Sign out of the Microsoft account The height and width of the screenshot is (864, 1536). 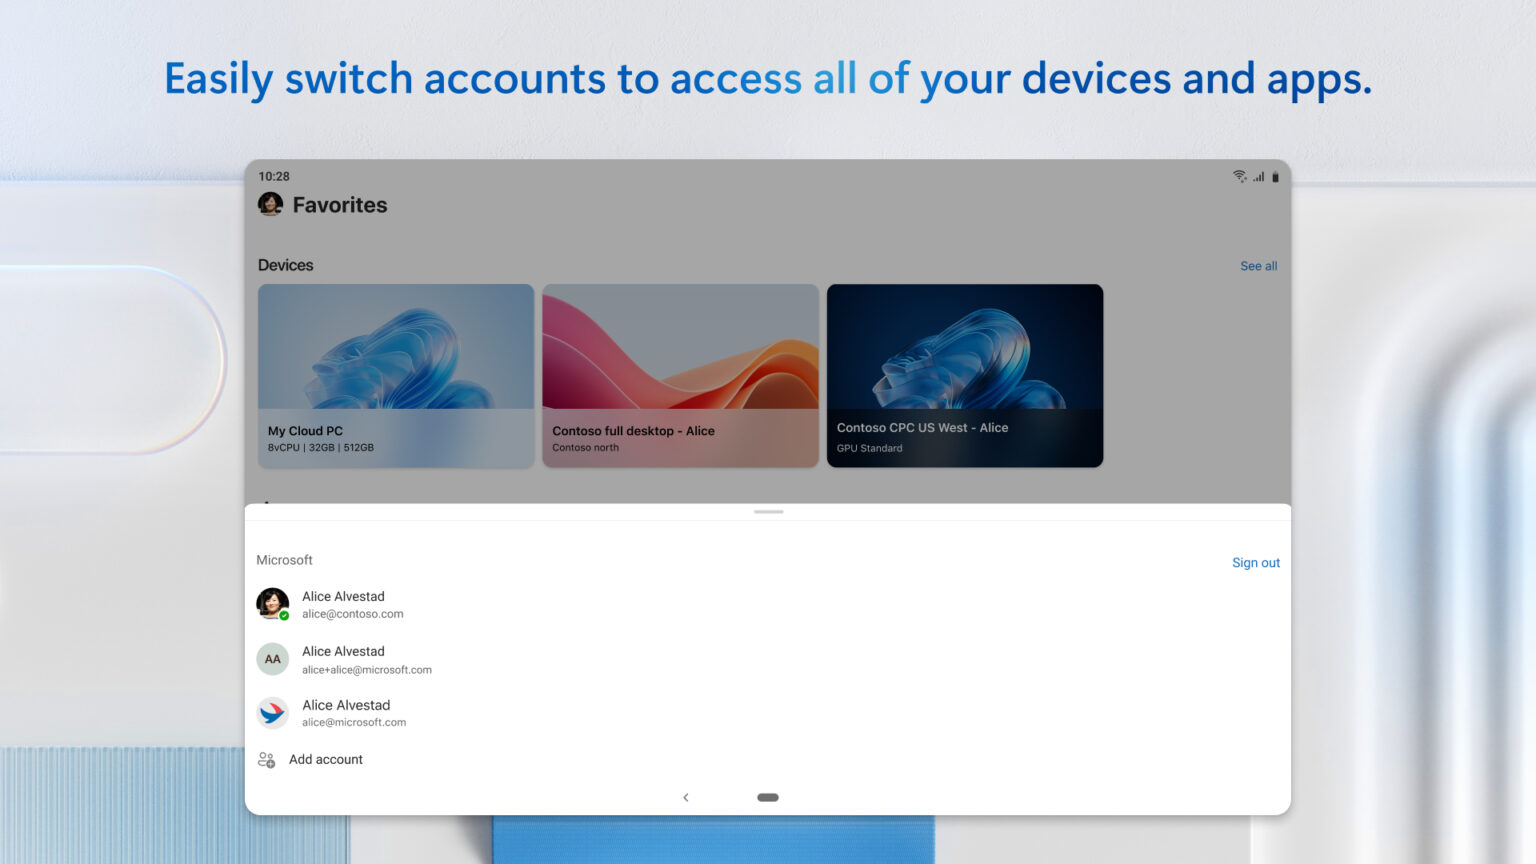click(x=1255, y=562)
